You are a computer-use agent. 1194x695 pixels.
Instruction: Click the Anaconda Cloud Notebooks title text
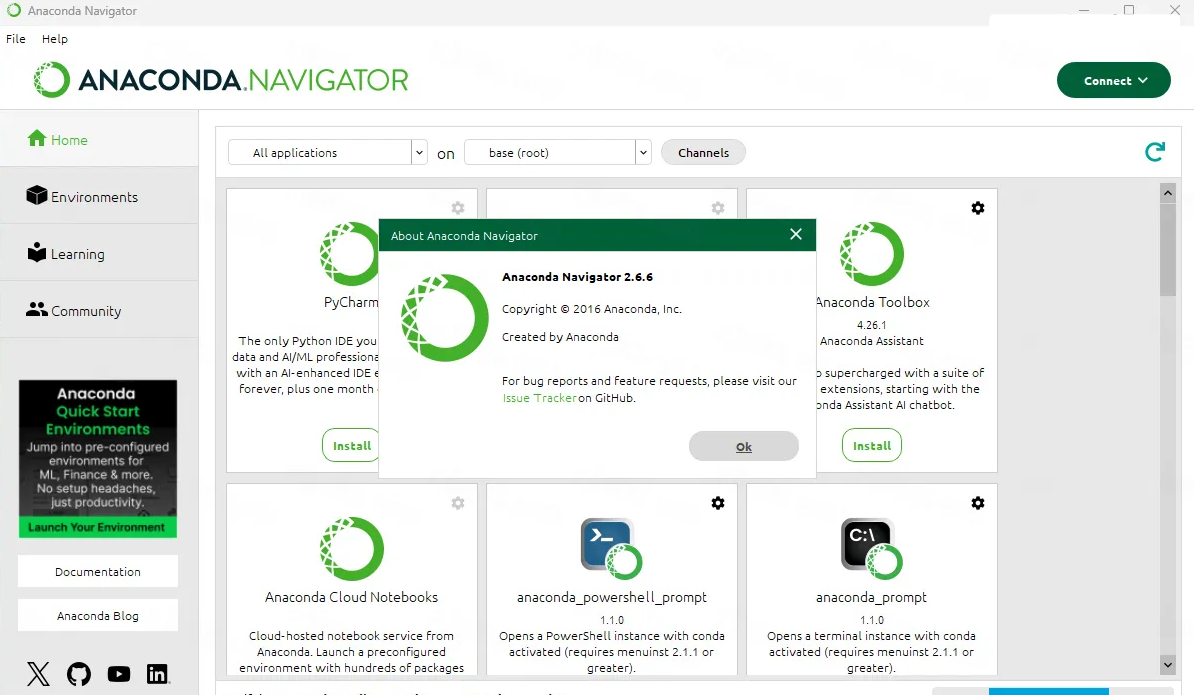point(351,598)
